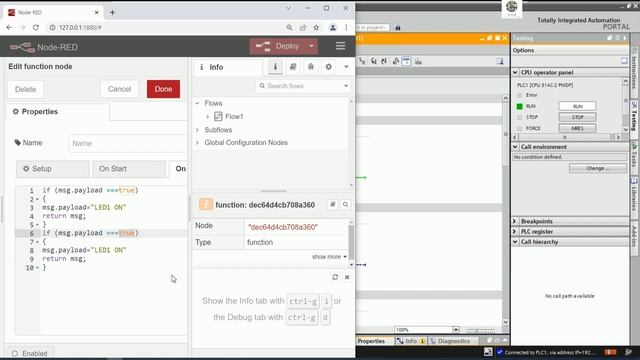Open the sidebar Configuration nodes gear icon
This screenshot has height=360, width=640.
pos(329,67)
